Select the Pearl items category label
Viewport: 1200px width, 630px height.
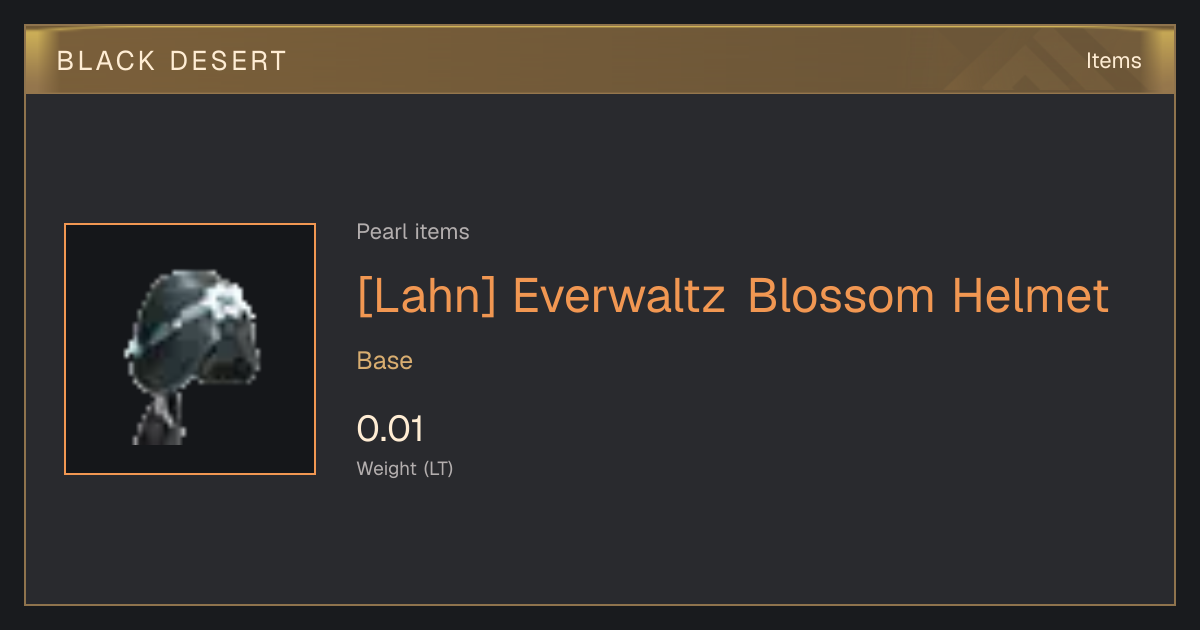point(413,232)
